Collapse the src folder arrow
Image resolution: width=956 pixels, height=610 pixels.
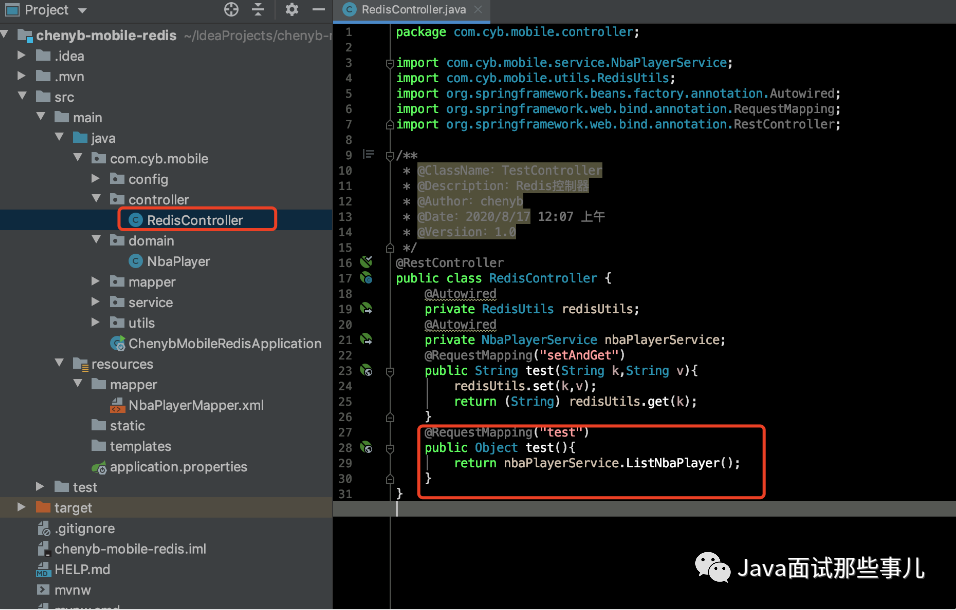pyautogui.click(x=23, y=96)
